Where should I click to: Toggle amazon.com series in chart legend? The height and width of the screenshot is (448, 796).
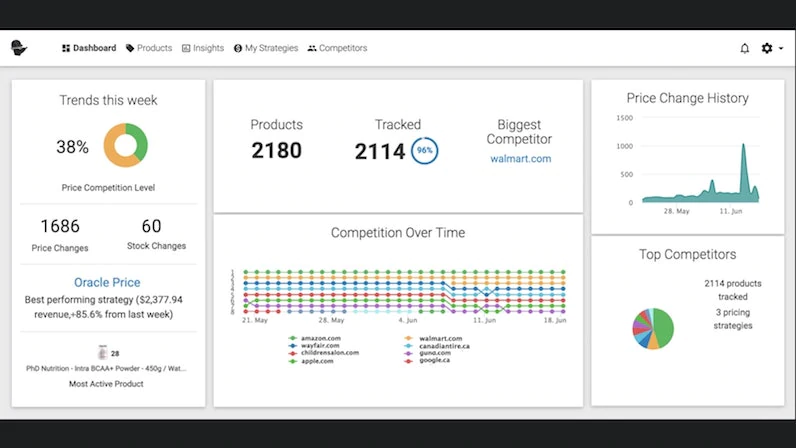pyautogui.click(x=315, y=338)
